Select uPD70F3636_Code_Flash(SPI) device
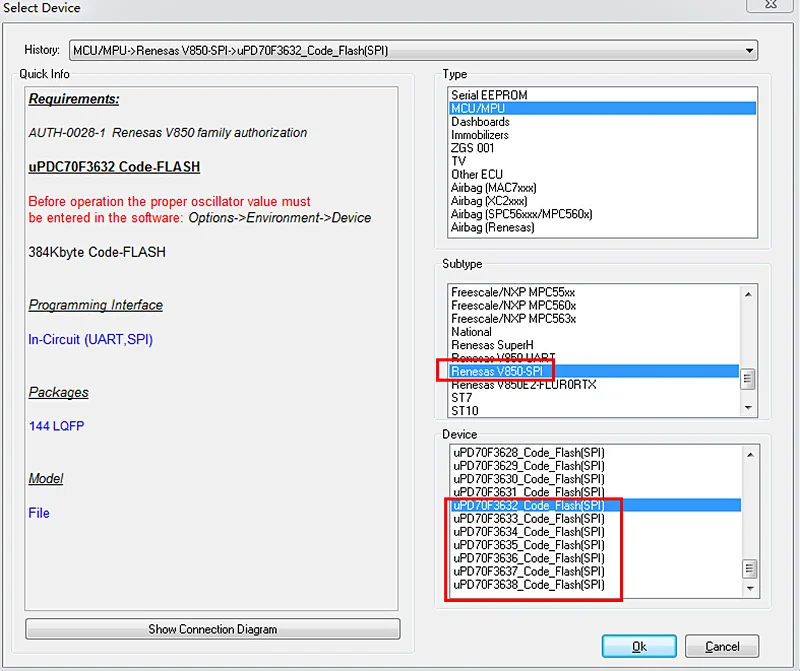 click(596, 559)
